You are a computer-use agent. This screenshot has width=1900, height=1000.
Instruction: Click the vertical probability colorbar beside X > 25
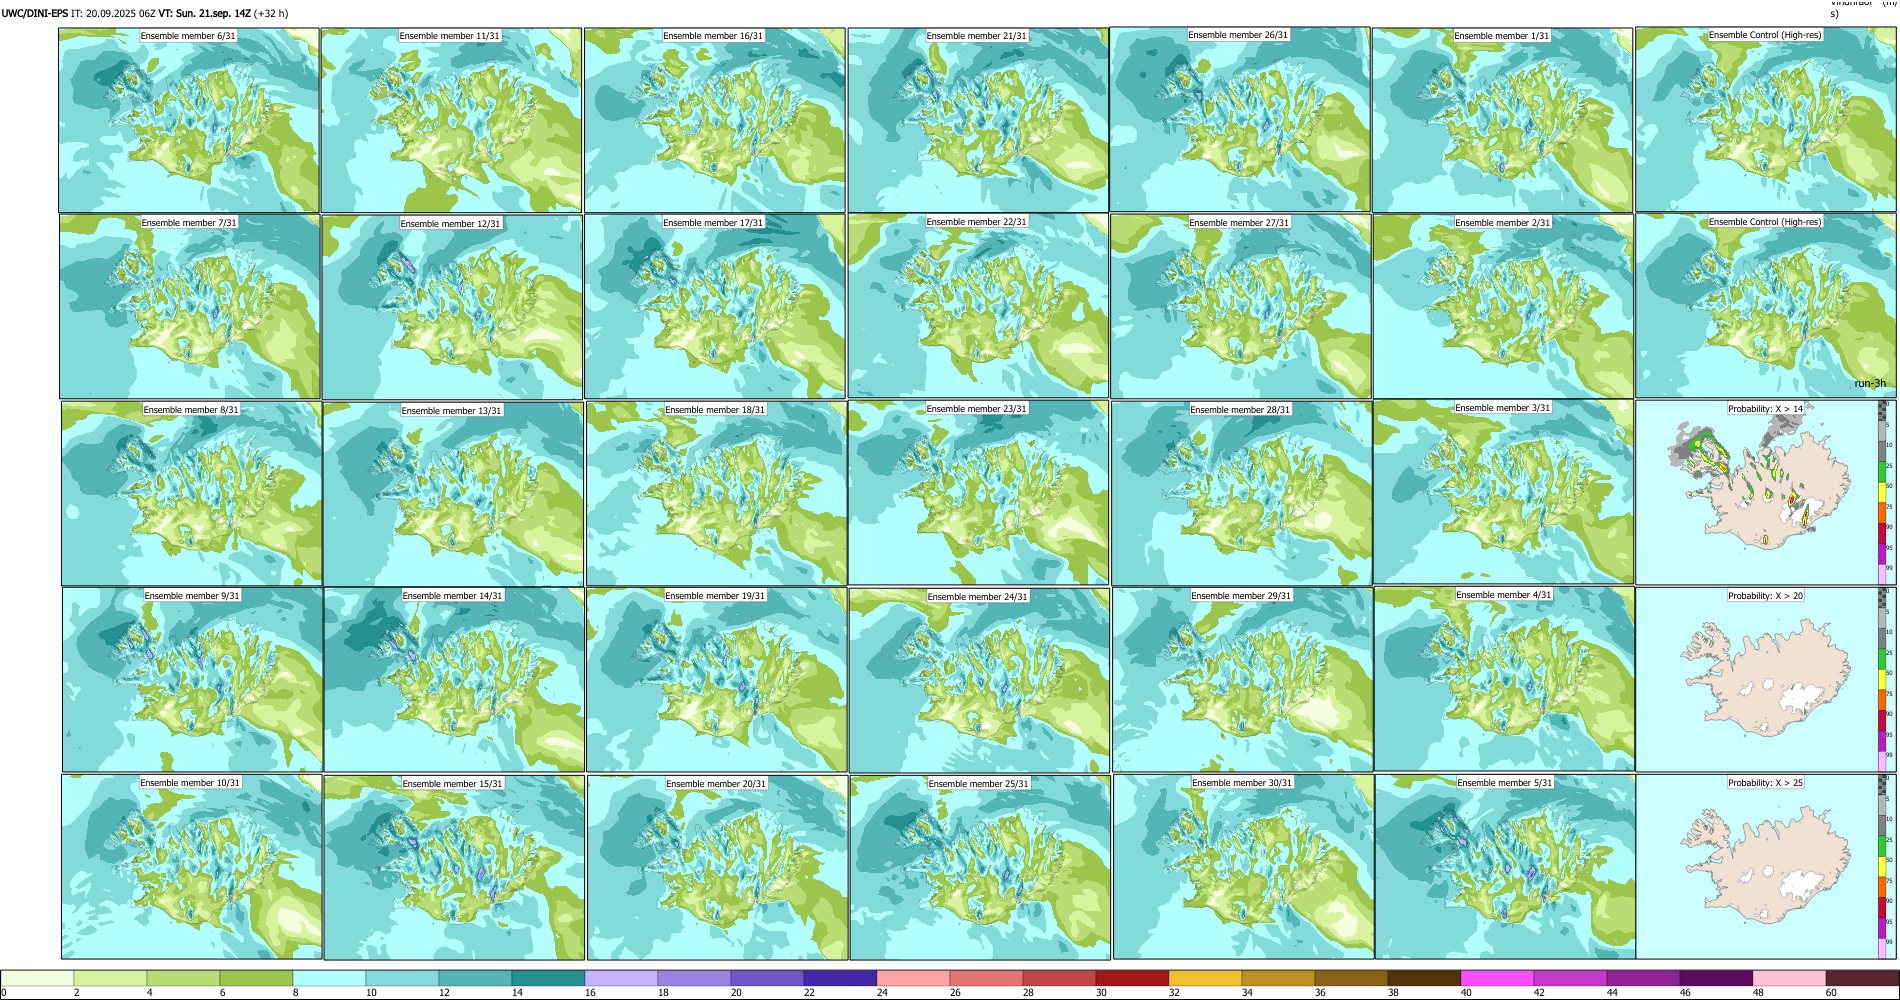1883,866
